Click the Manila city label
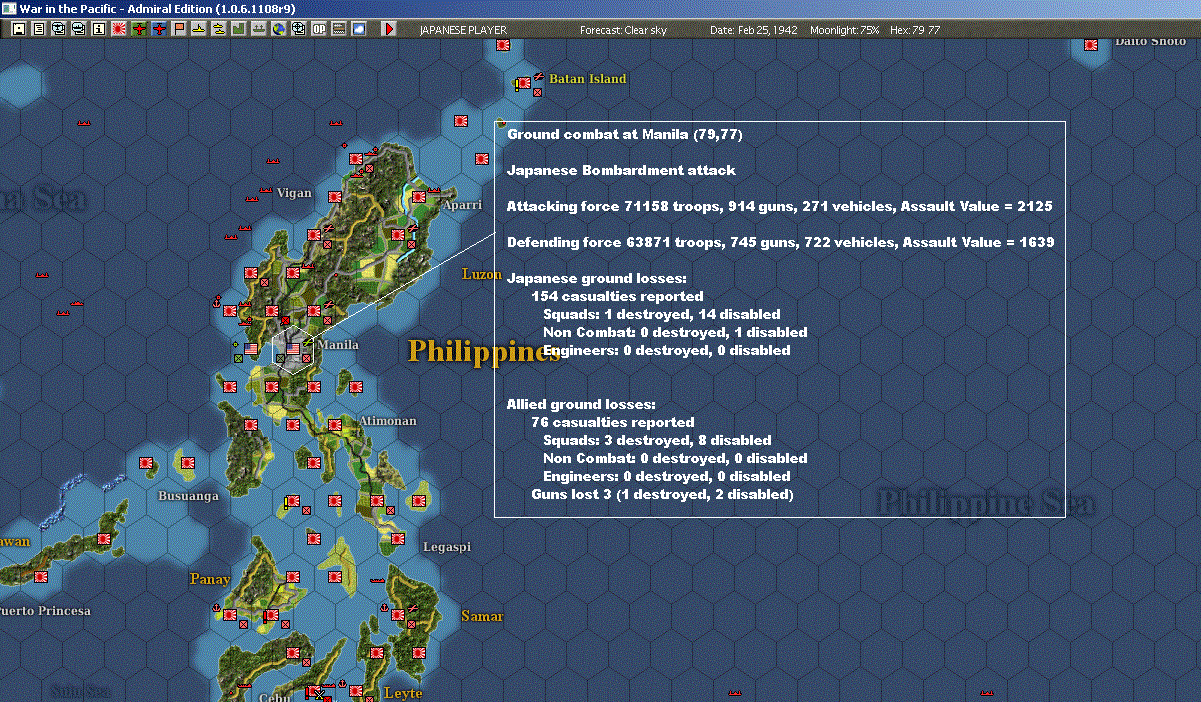Viewport: 1201px width, 702px height. [338, 345]
